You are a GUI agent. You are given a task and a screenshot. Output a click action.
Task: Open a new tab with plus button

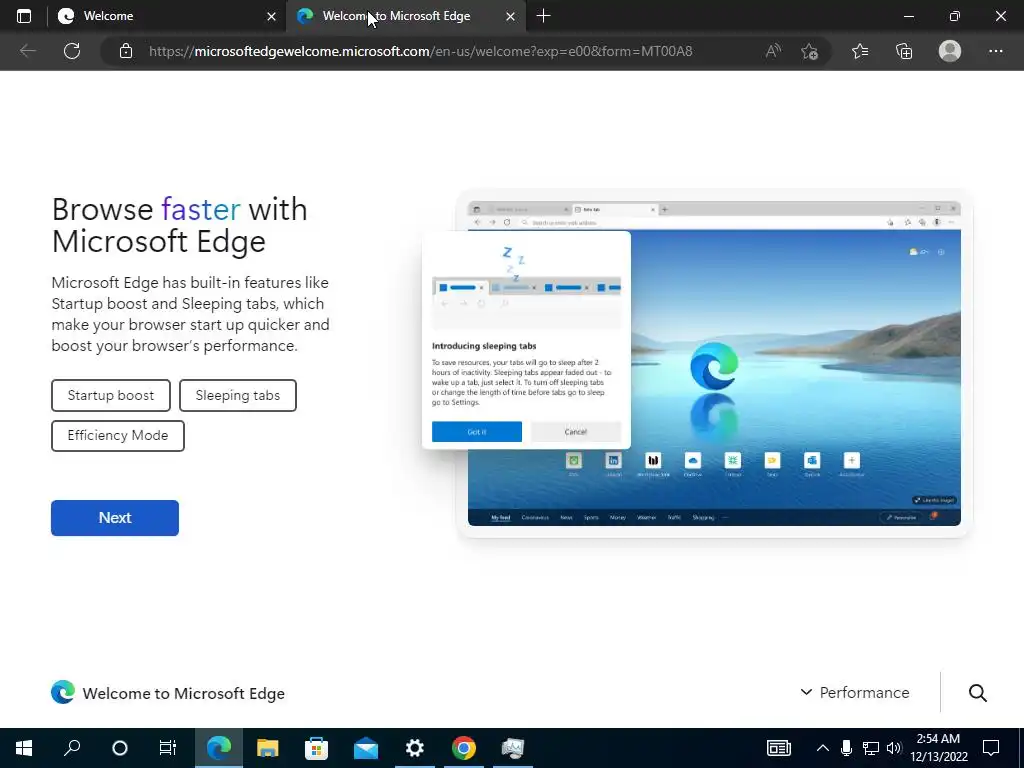coord(543,16)
